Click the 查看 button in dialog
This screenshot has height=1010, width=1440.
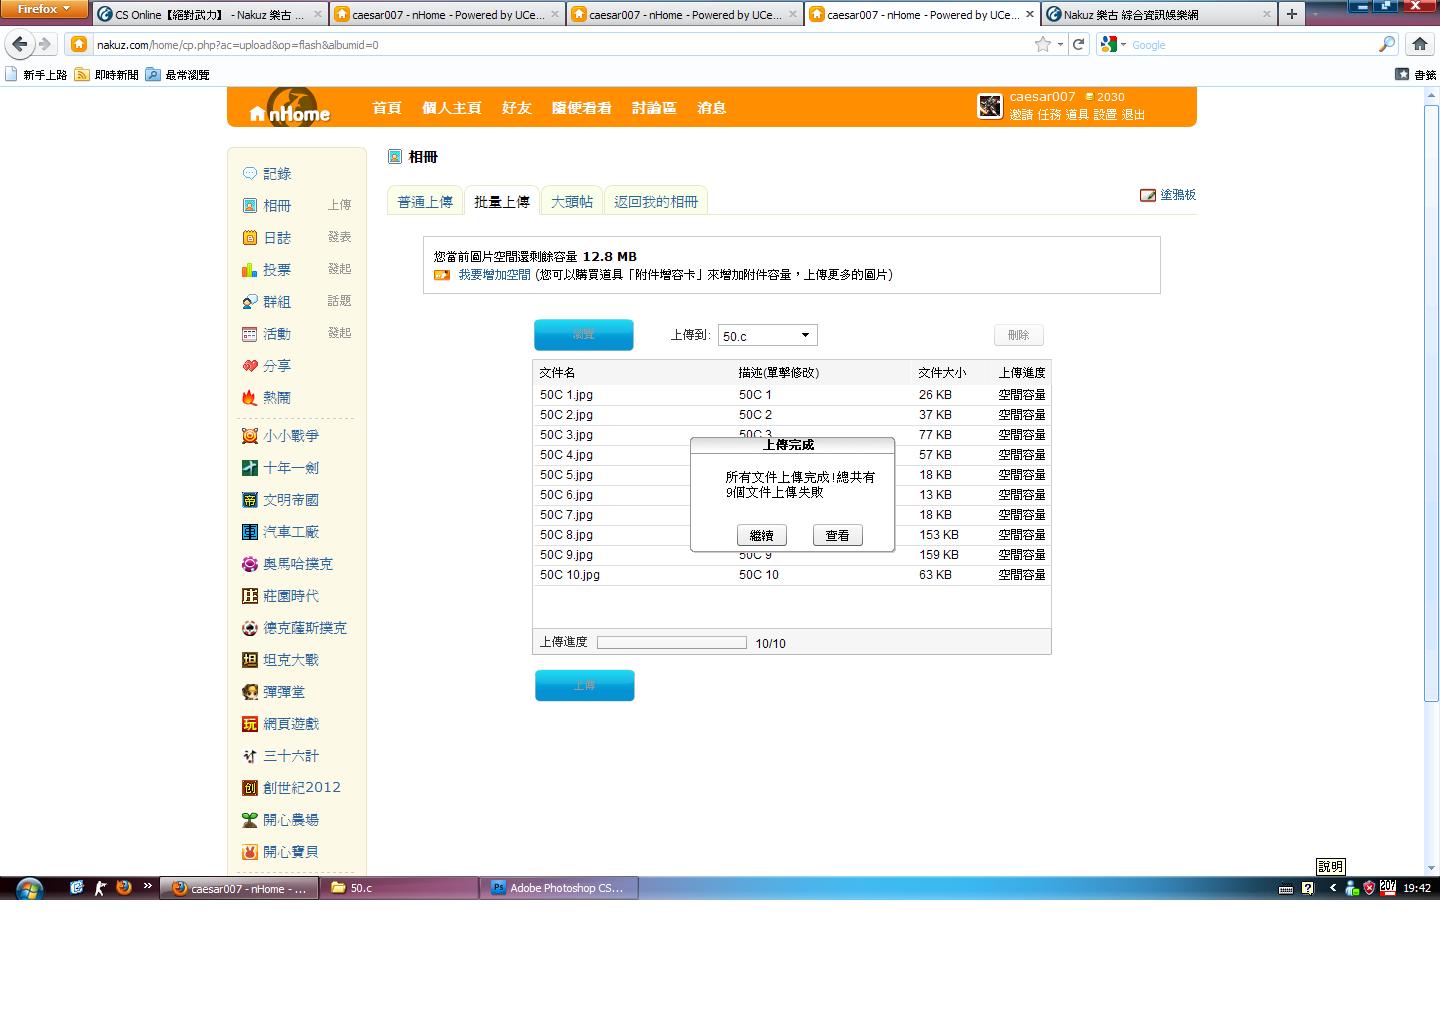click(x=837, y=535)
